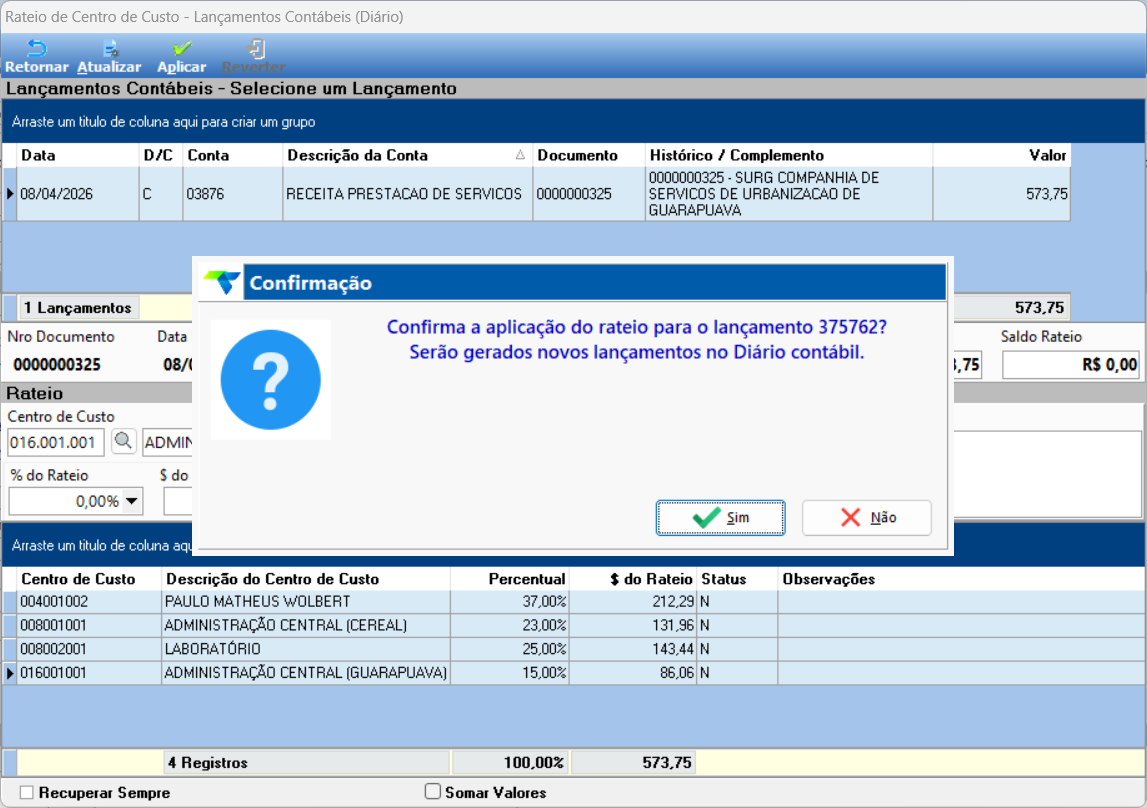Apply rateio with the Aplicar checkmark icon

click(182, 49)
